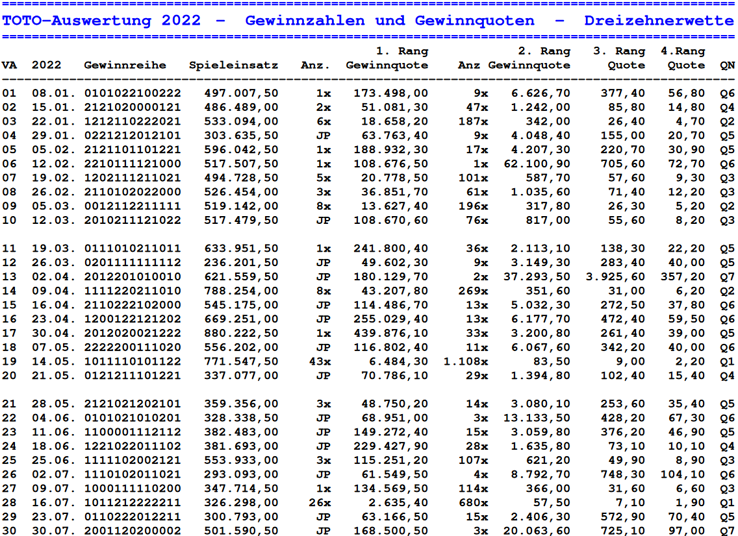
Task: Click Spieleinsatz '303.635,50' in row 04
Action: tap(241, 136)
